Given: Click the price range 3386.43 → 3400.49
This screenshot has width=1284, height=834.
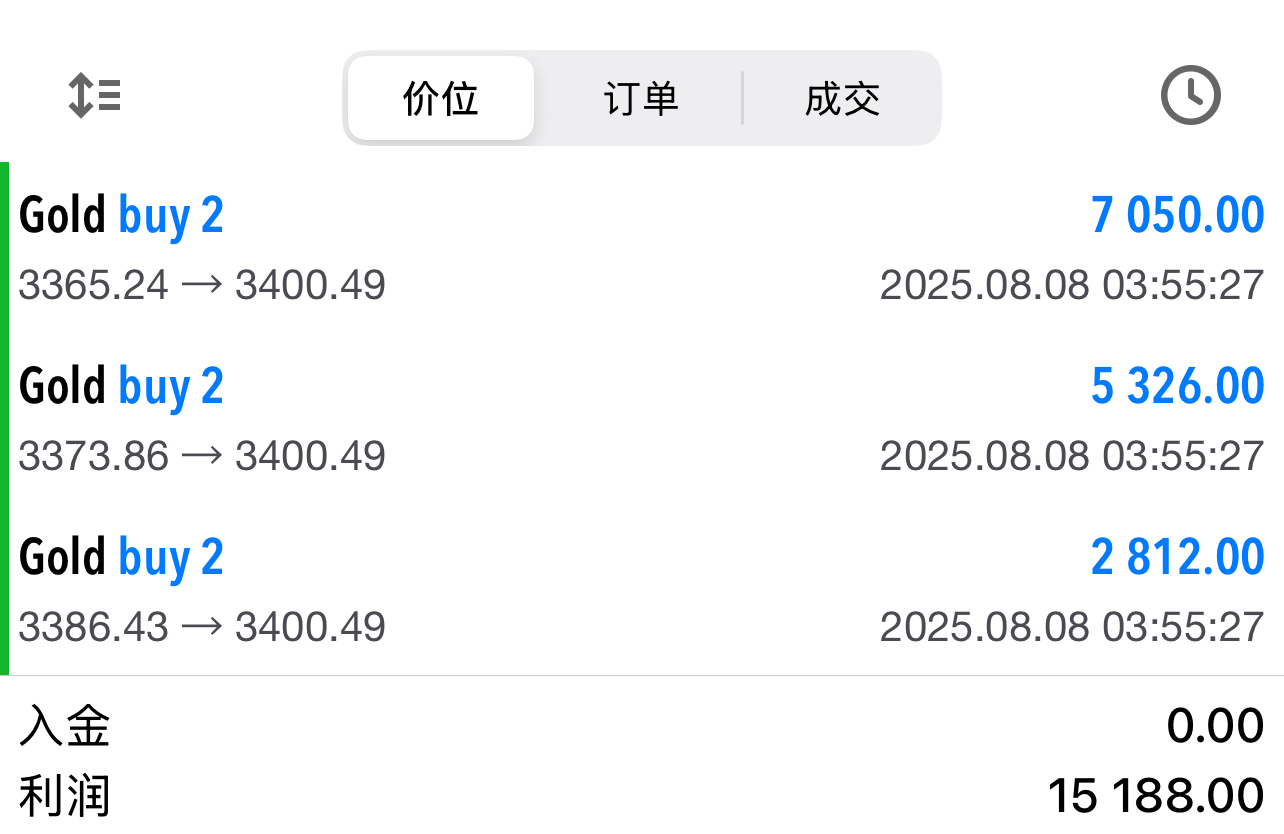Looking at the screenshot, I should 202,628.
